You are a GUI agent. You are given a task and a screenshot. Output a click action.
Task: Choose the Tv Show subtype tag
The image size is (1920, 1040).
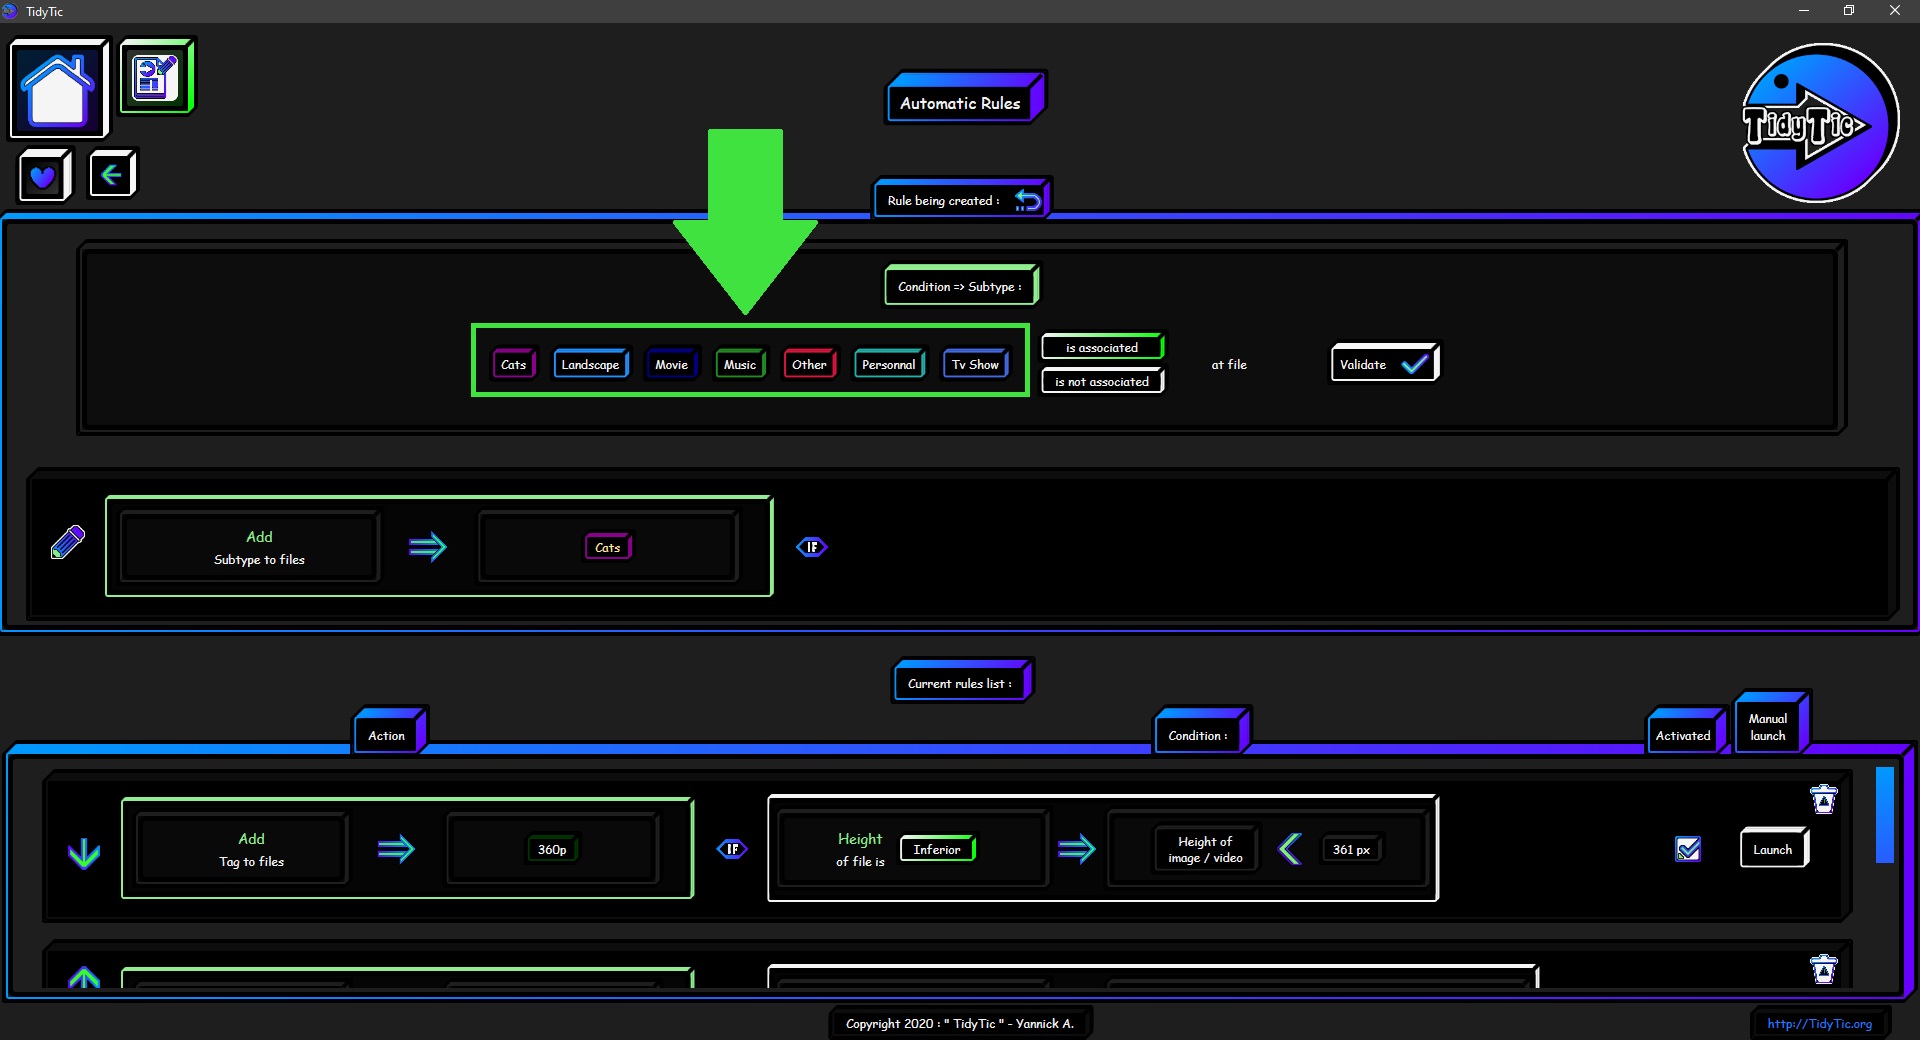pyautogui.click(x=976, y=364)
